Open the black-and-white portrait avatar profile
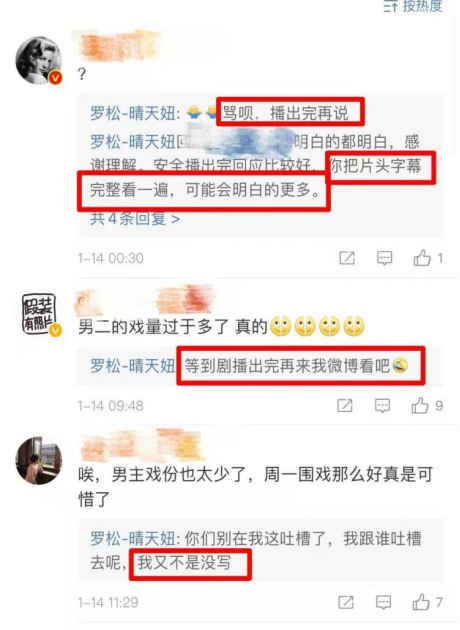This screenshot has height=630, width=460. [x=39, y=60]
